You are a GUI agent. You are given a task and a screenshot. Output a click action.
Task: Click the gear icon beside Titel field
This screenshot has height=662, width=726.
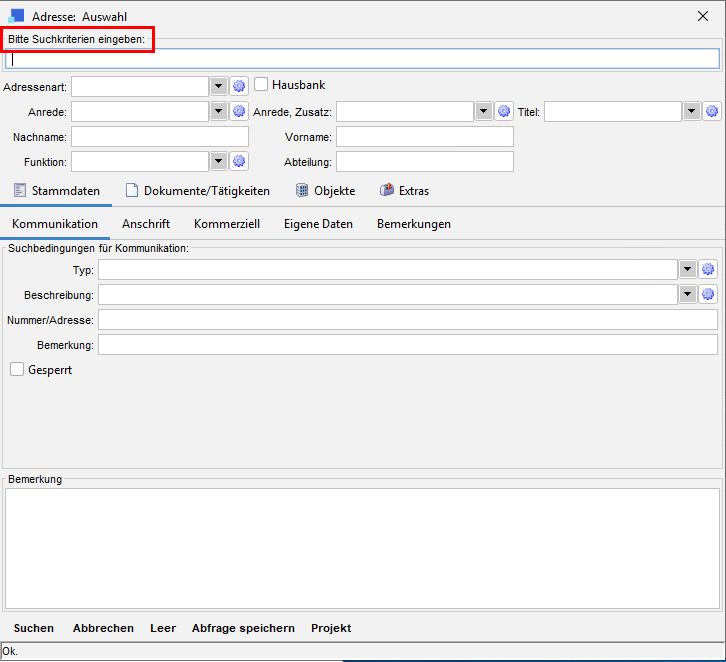[712, 111]
